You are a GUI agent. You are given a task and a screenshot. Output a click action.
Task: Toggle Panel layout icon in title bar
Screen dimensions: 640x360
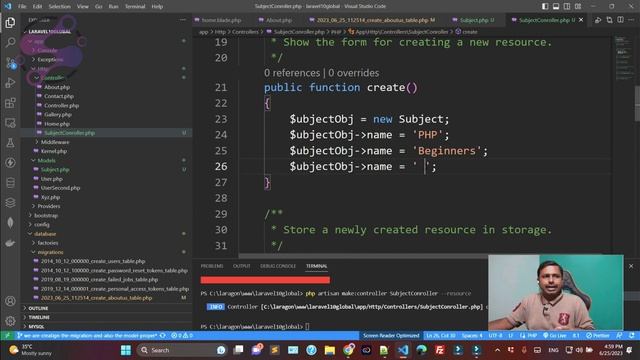coord(556,6)
